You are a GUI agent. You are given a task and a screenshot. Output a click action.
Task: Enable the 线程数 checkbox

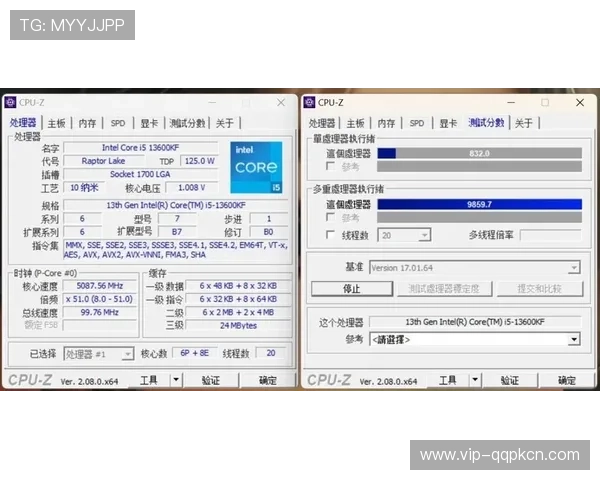click(331, 235)
